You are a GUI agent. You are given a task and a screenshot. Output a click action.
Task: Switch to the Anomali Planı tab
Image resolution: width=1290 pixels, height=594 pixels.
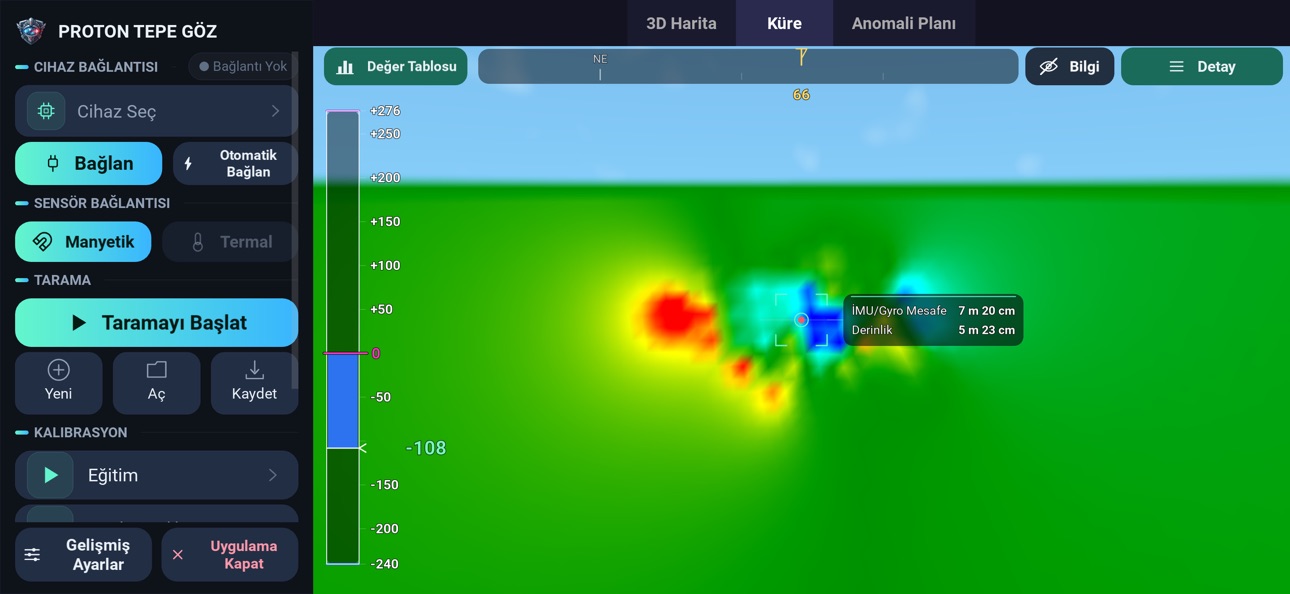pos(904,23)
